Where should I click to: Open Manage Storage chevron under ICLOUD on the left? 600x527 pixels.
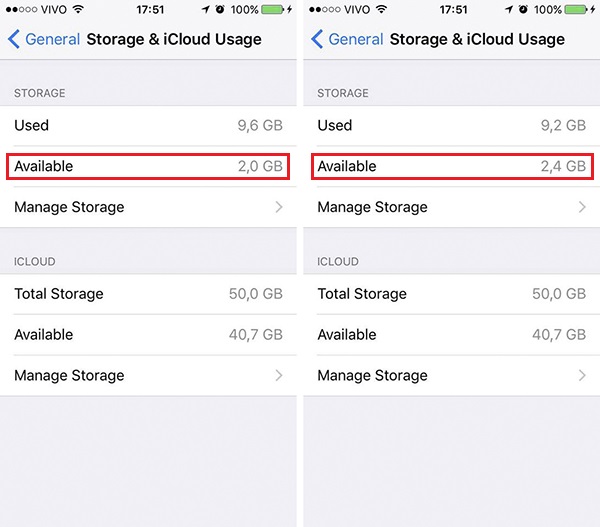click(279, 375)
